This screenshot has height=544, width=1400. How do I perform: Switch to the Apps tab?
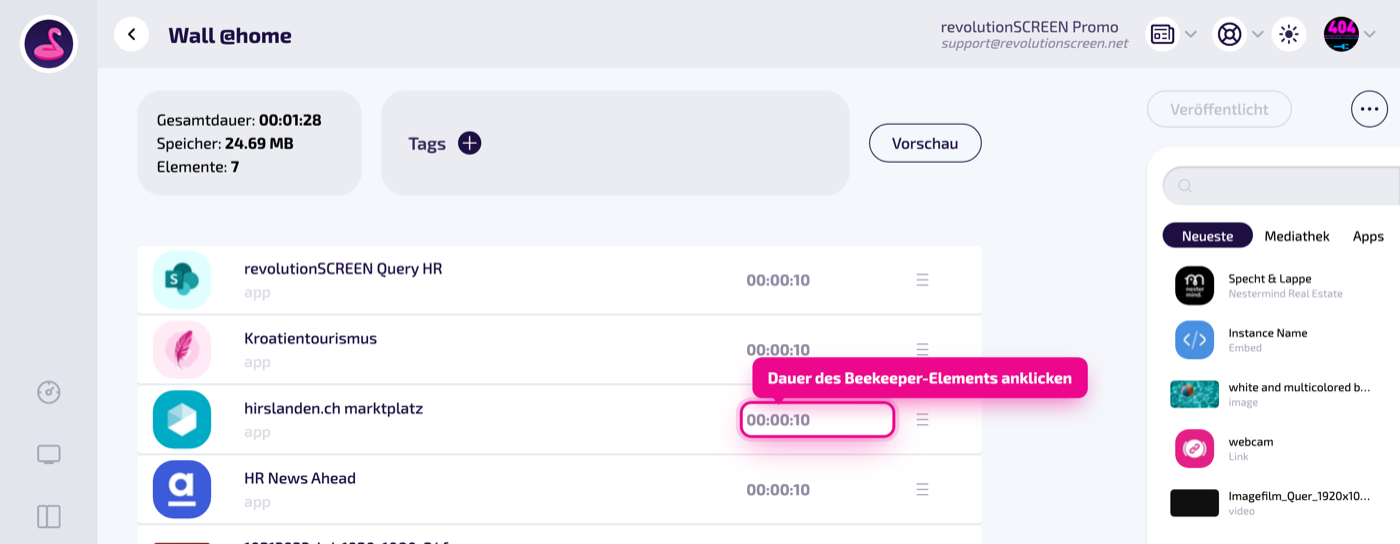(1368, 236)
